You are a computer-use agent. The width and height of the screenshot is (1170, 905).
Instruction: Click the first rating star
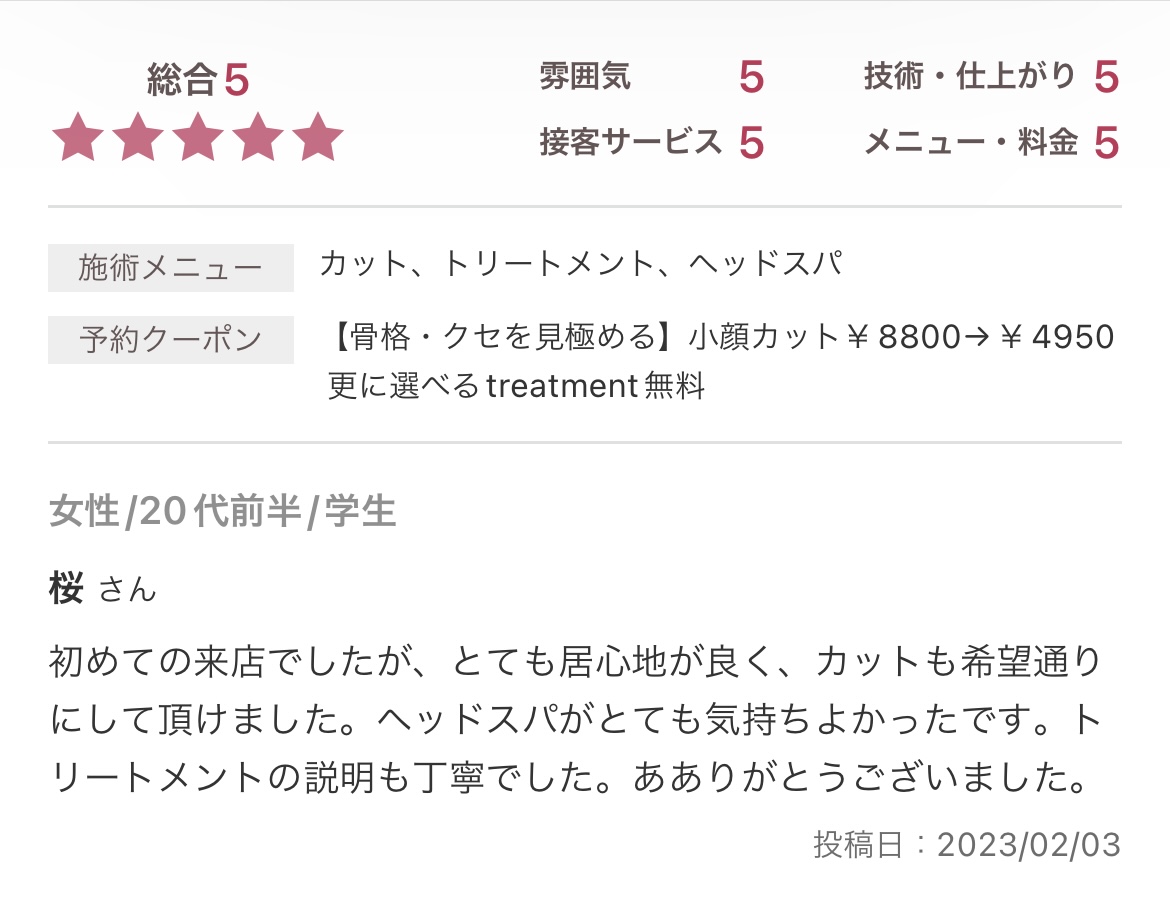[77, 138]
